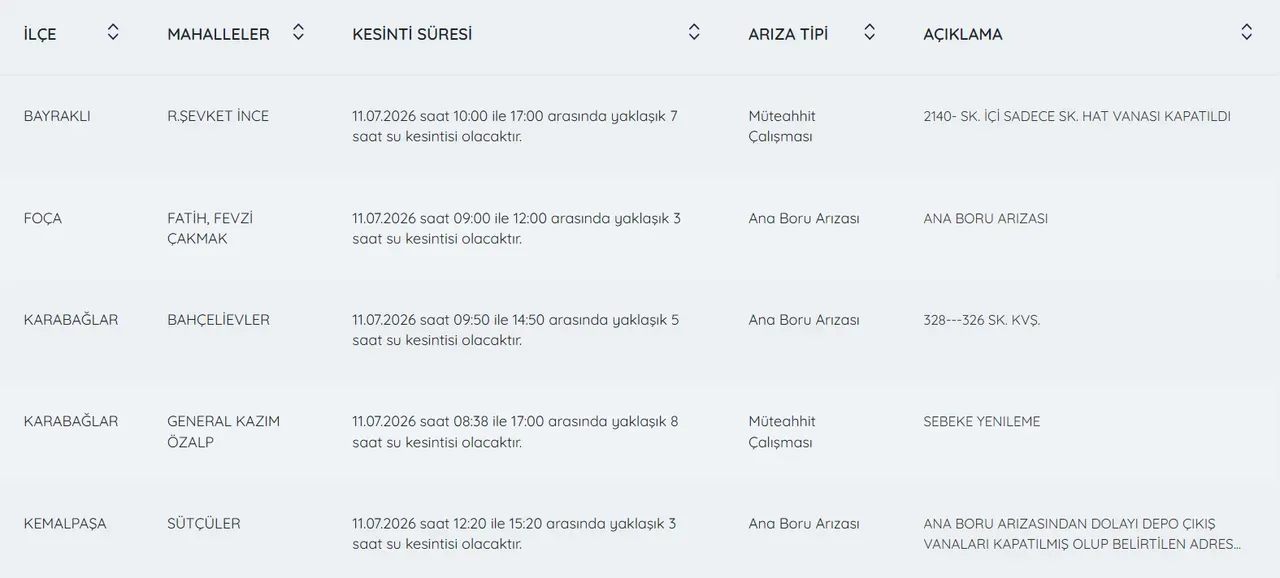Screen dimensions: 1280x578
Task: Select the BAYRAKLI district cell
Action: click(57, 116)
